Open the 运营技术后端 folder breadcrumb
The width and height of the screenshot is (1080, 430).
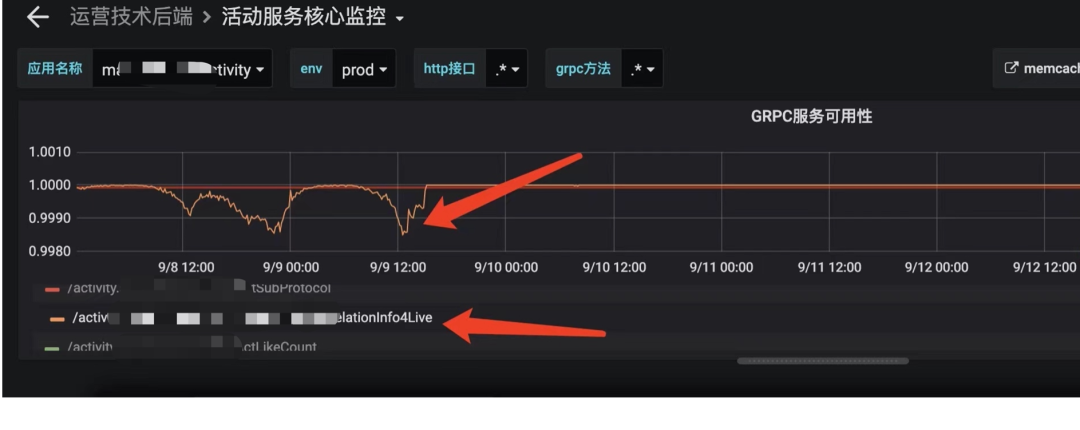click(x=131, y=17)
